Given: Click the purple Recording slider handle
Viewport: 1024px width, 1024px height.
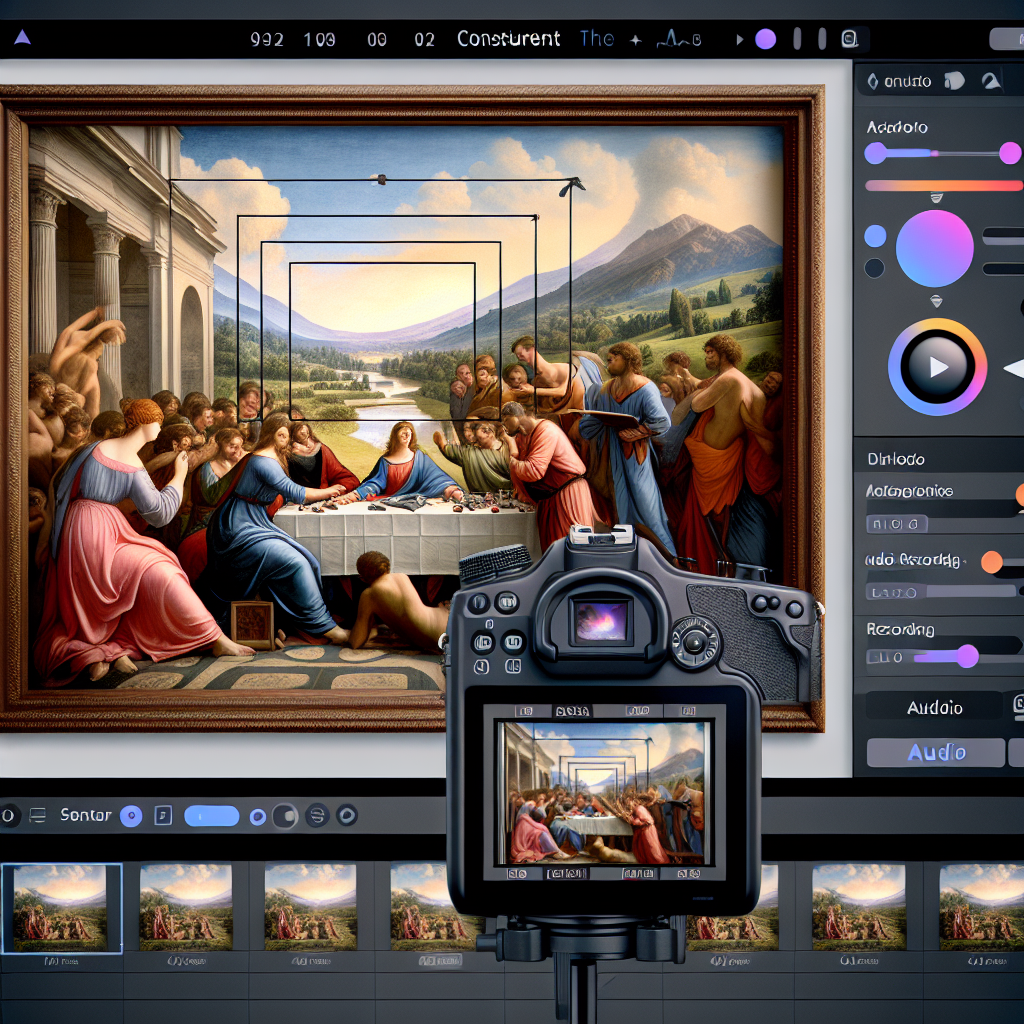Looking at the screenshot, I should coord(967,656).
